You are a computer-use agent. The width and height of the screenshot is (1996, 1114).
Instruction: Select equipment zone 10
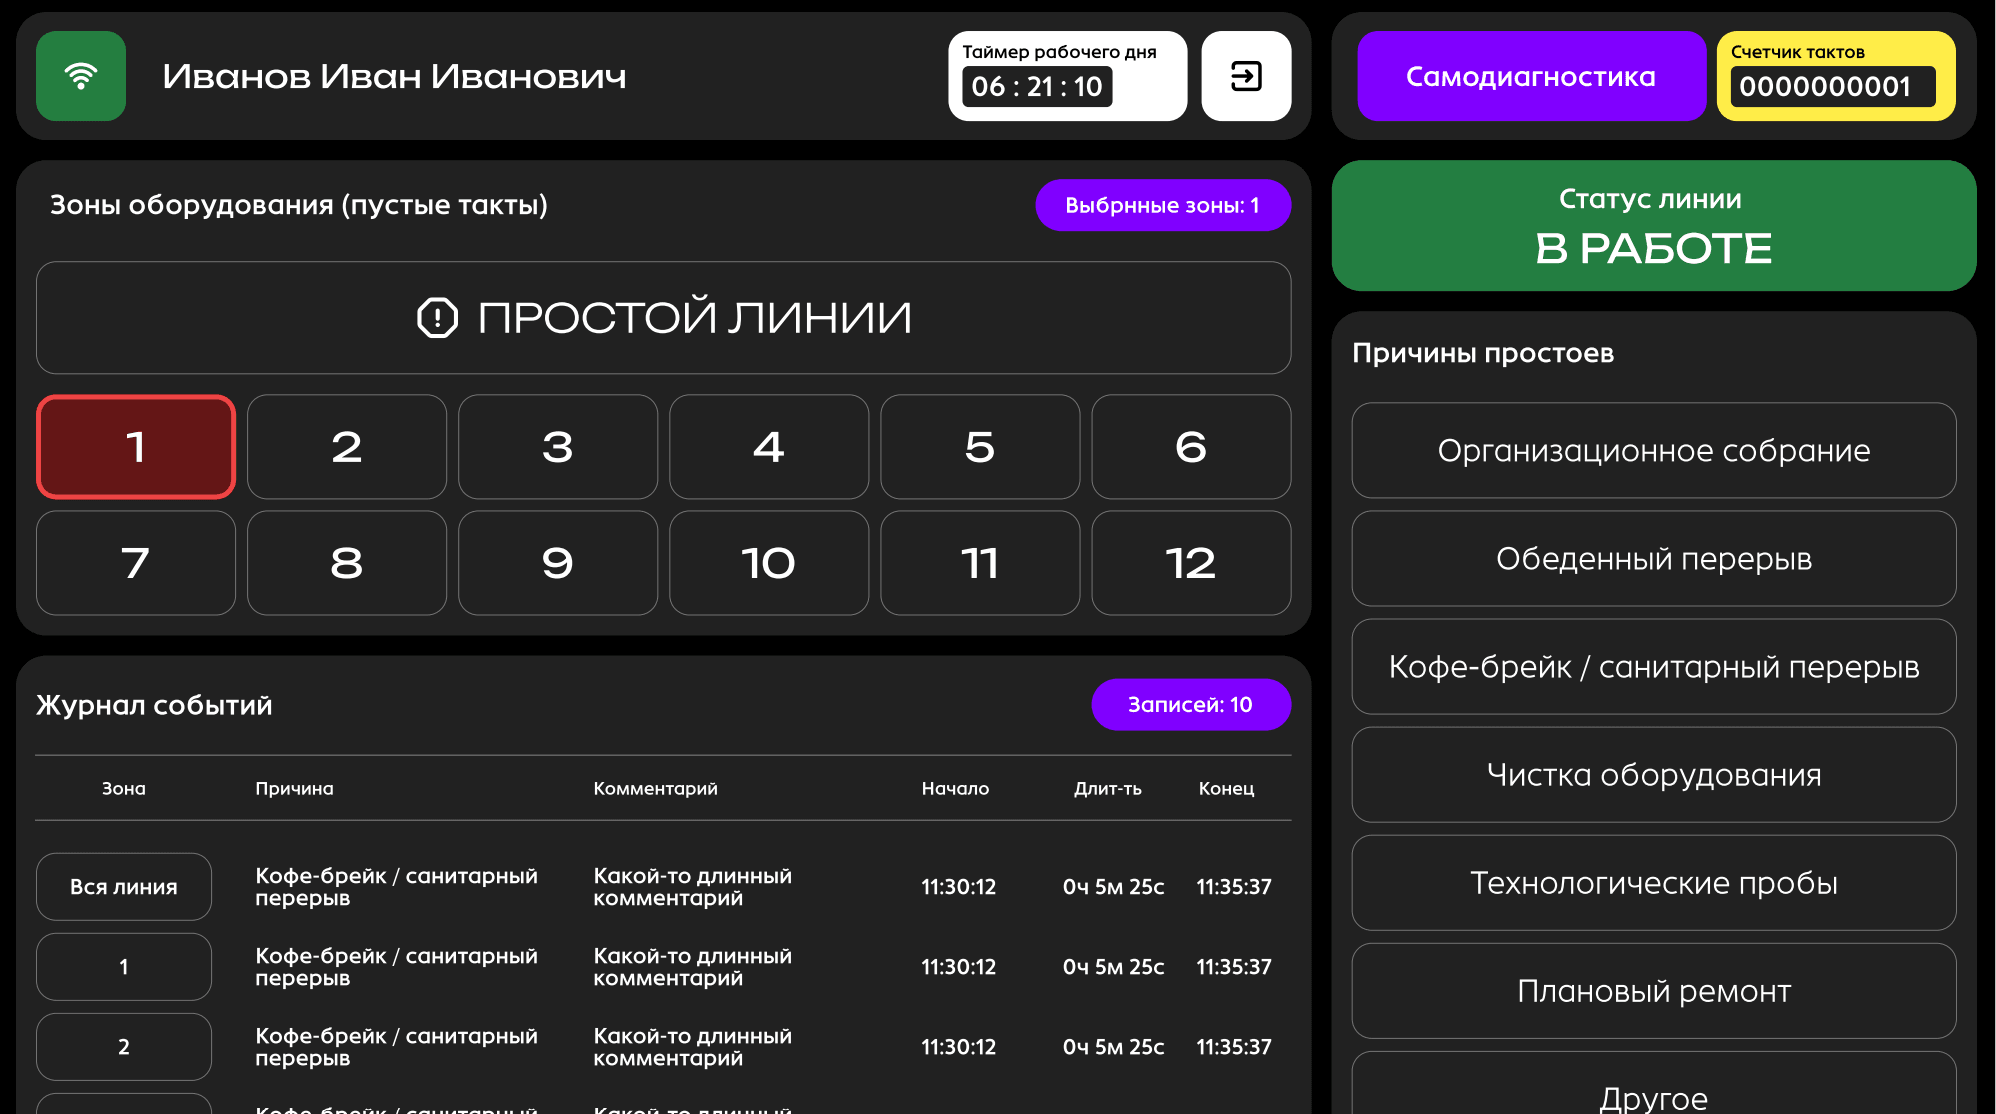point(769,563)
